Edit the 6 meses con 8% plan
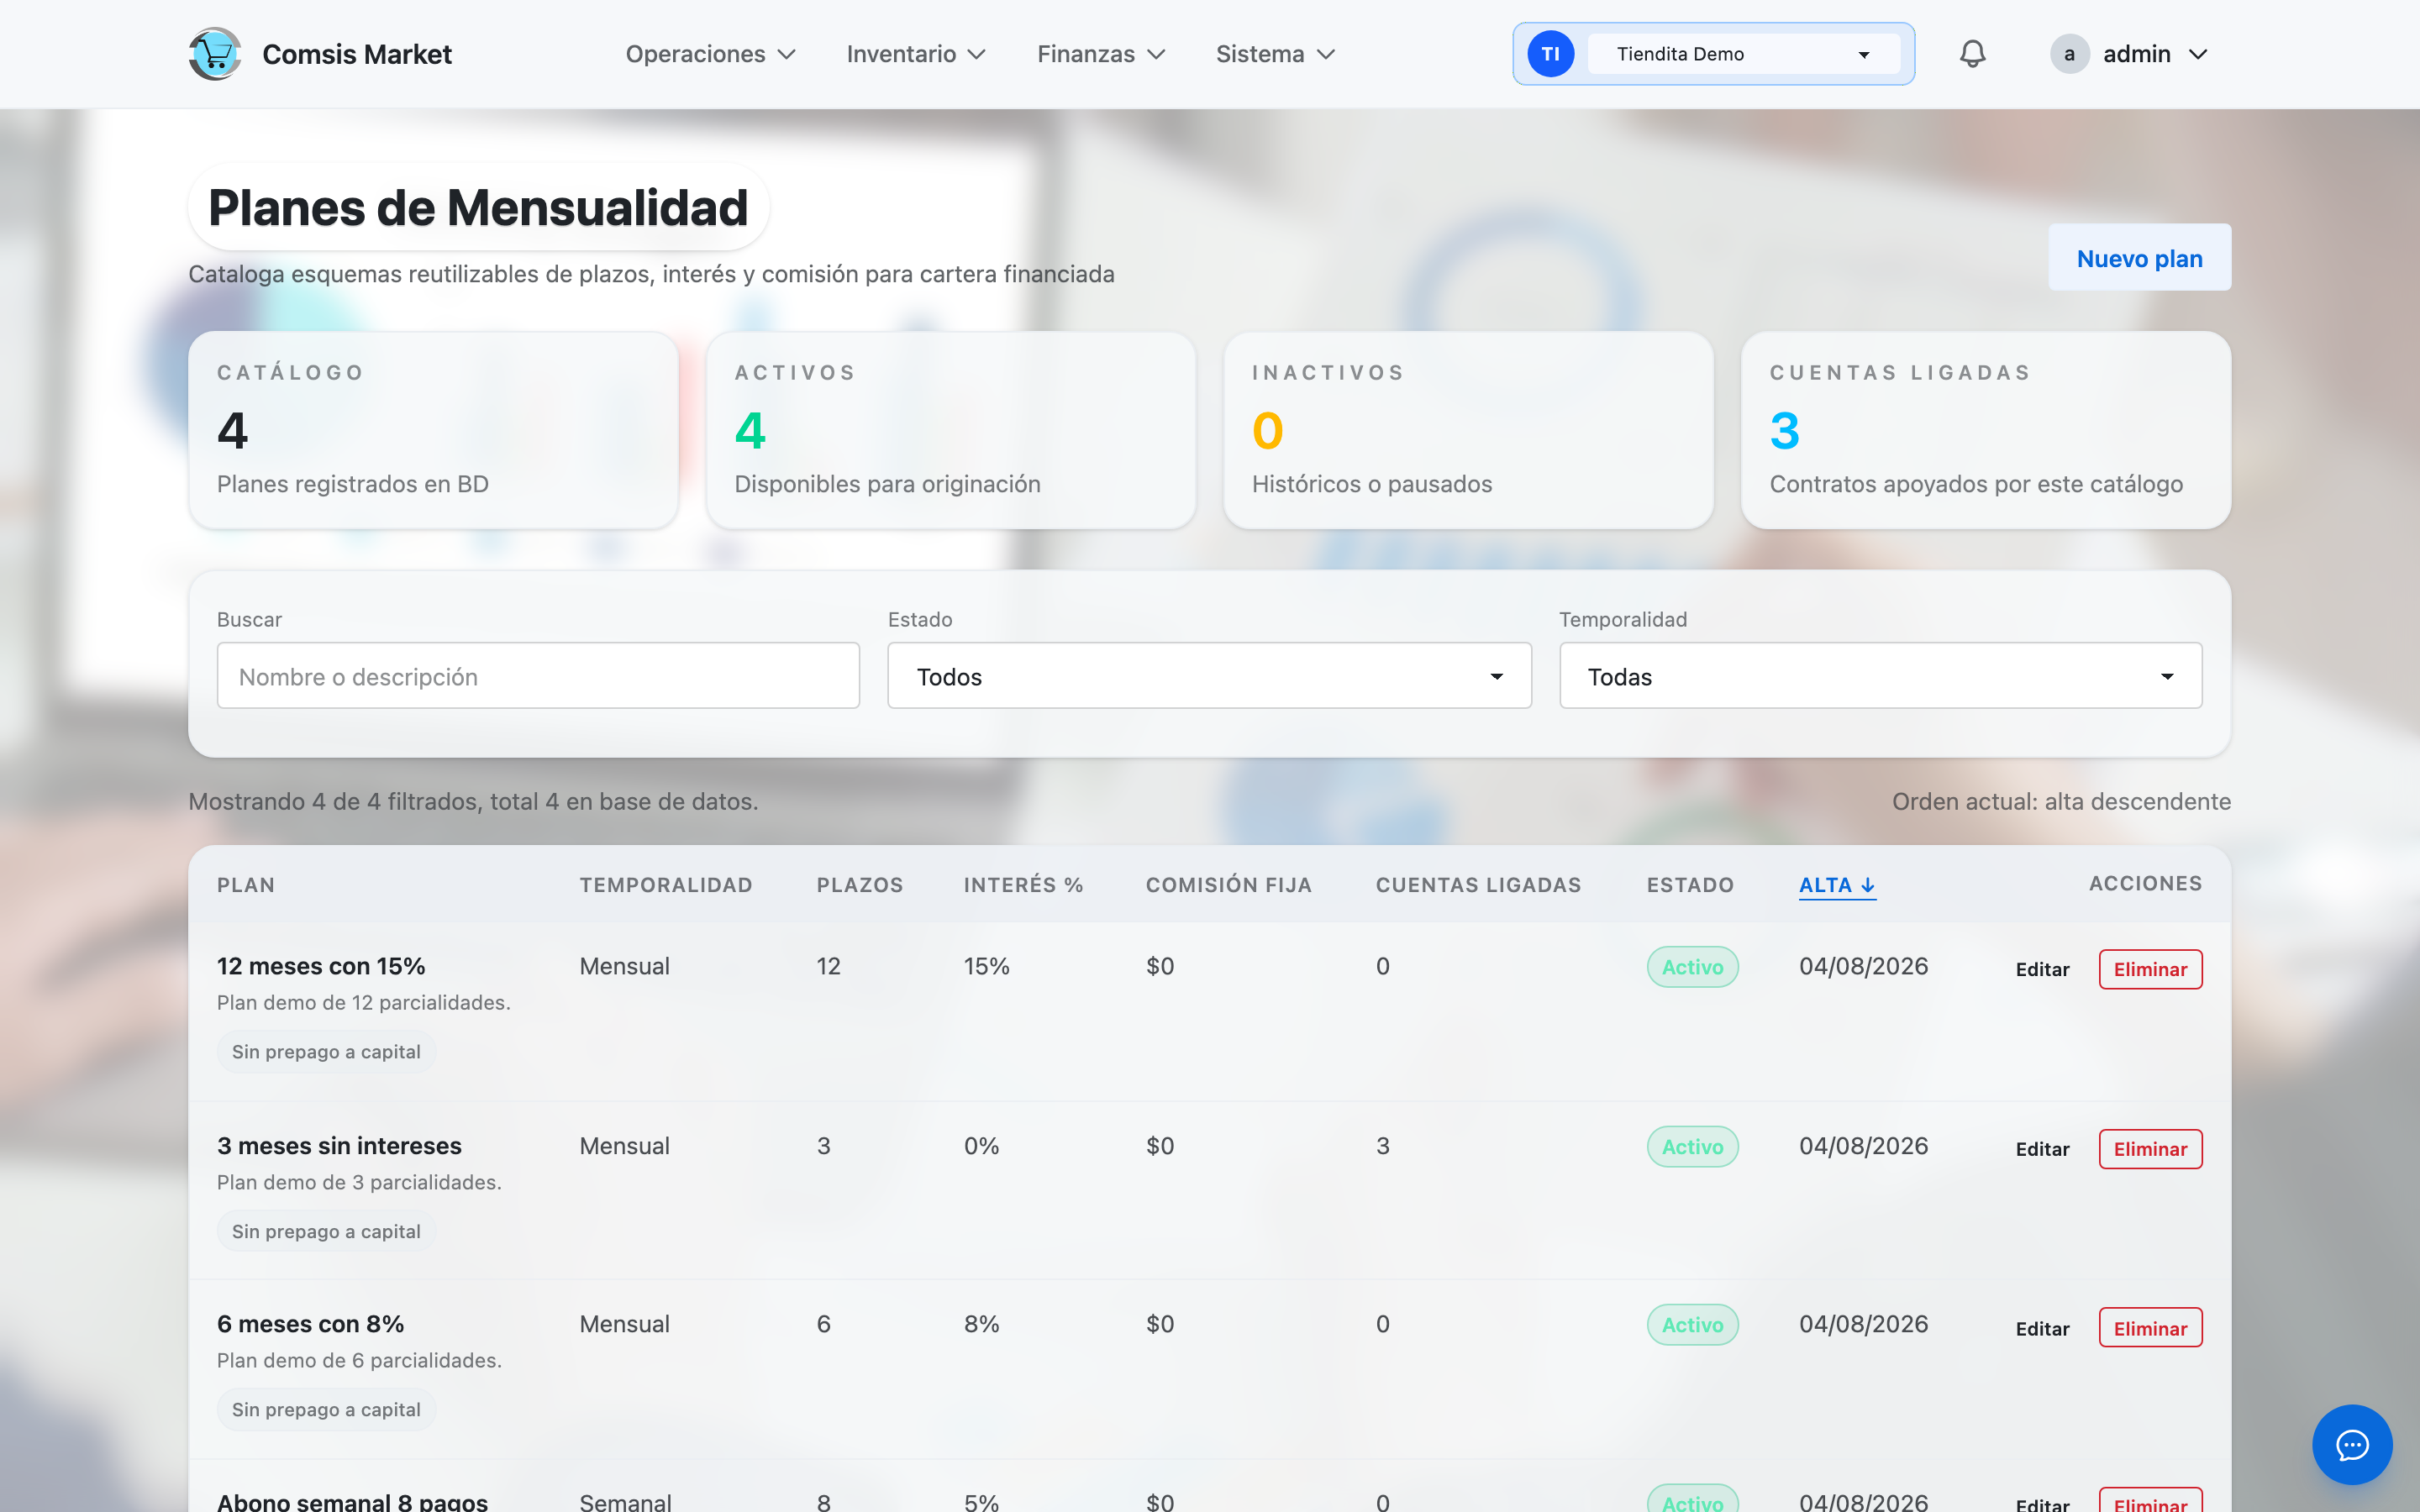The width and height of the screenshot is (2420, 1512). [2042, 1328]
